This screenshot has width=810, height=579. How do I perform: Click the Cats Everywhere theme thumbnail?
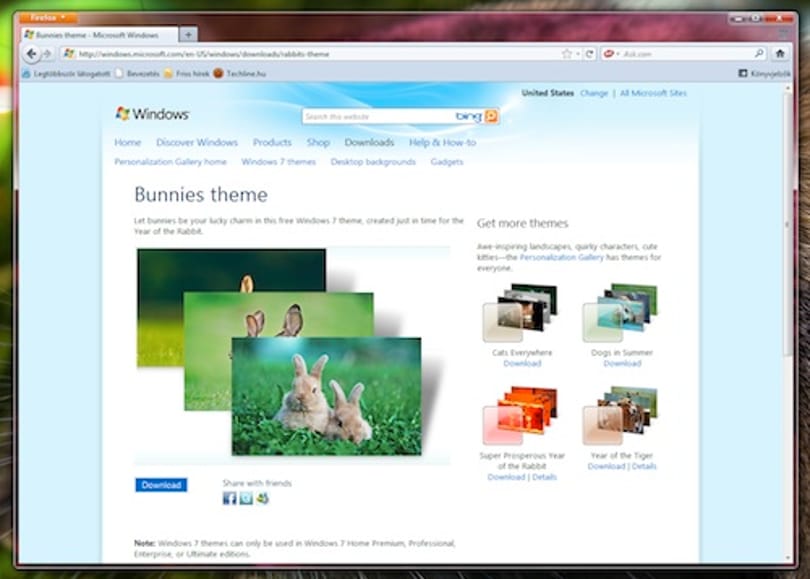[x=520, y=312]
